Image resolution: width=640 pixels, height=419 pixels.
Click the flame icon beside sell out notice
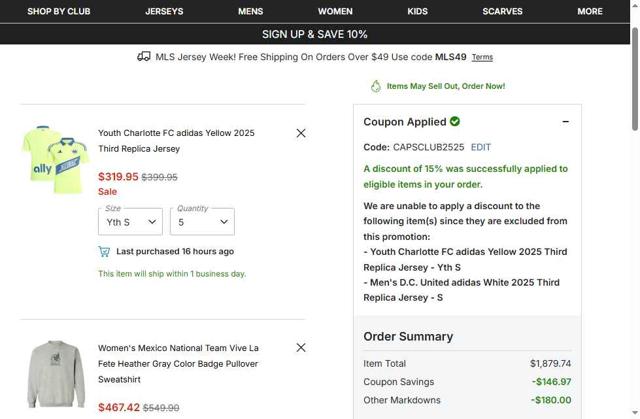point(376,86)
